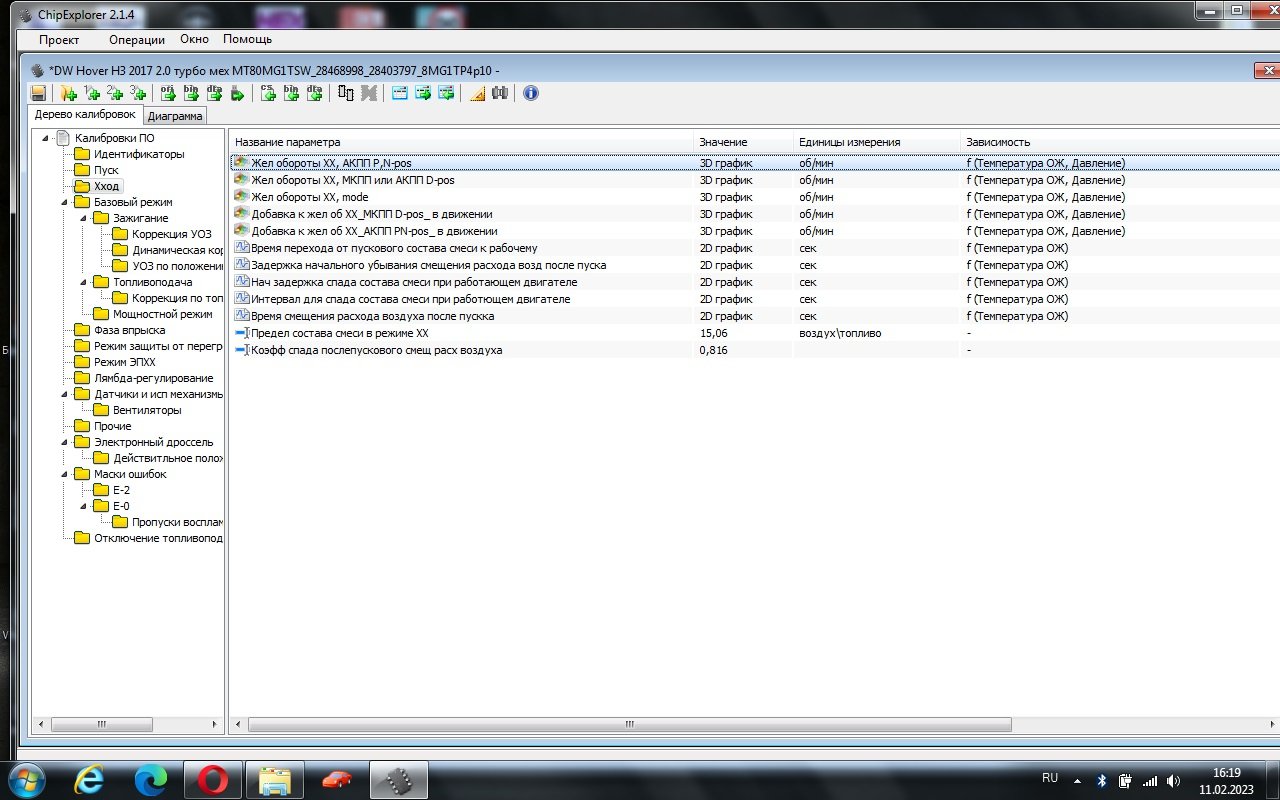Open the 'Операции' menu
1280x800 pixels.
[137, 40]
